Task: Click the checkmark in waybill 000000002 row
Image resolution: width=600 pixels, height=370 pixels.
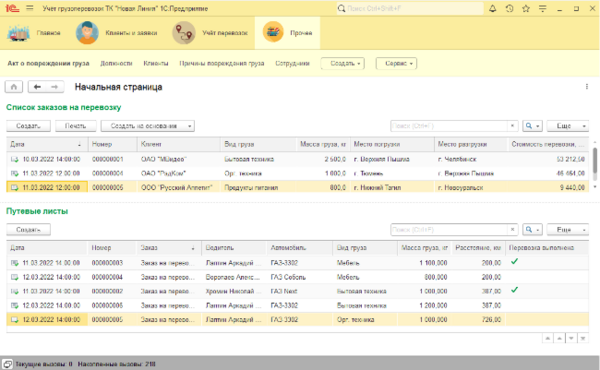Action: 514,290
